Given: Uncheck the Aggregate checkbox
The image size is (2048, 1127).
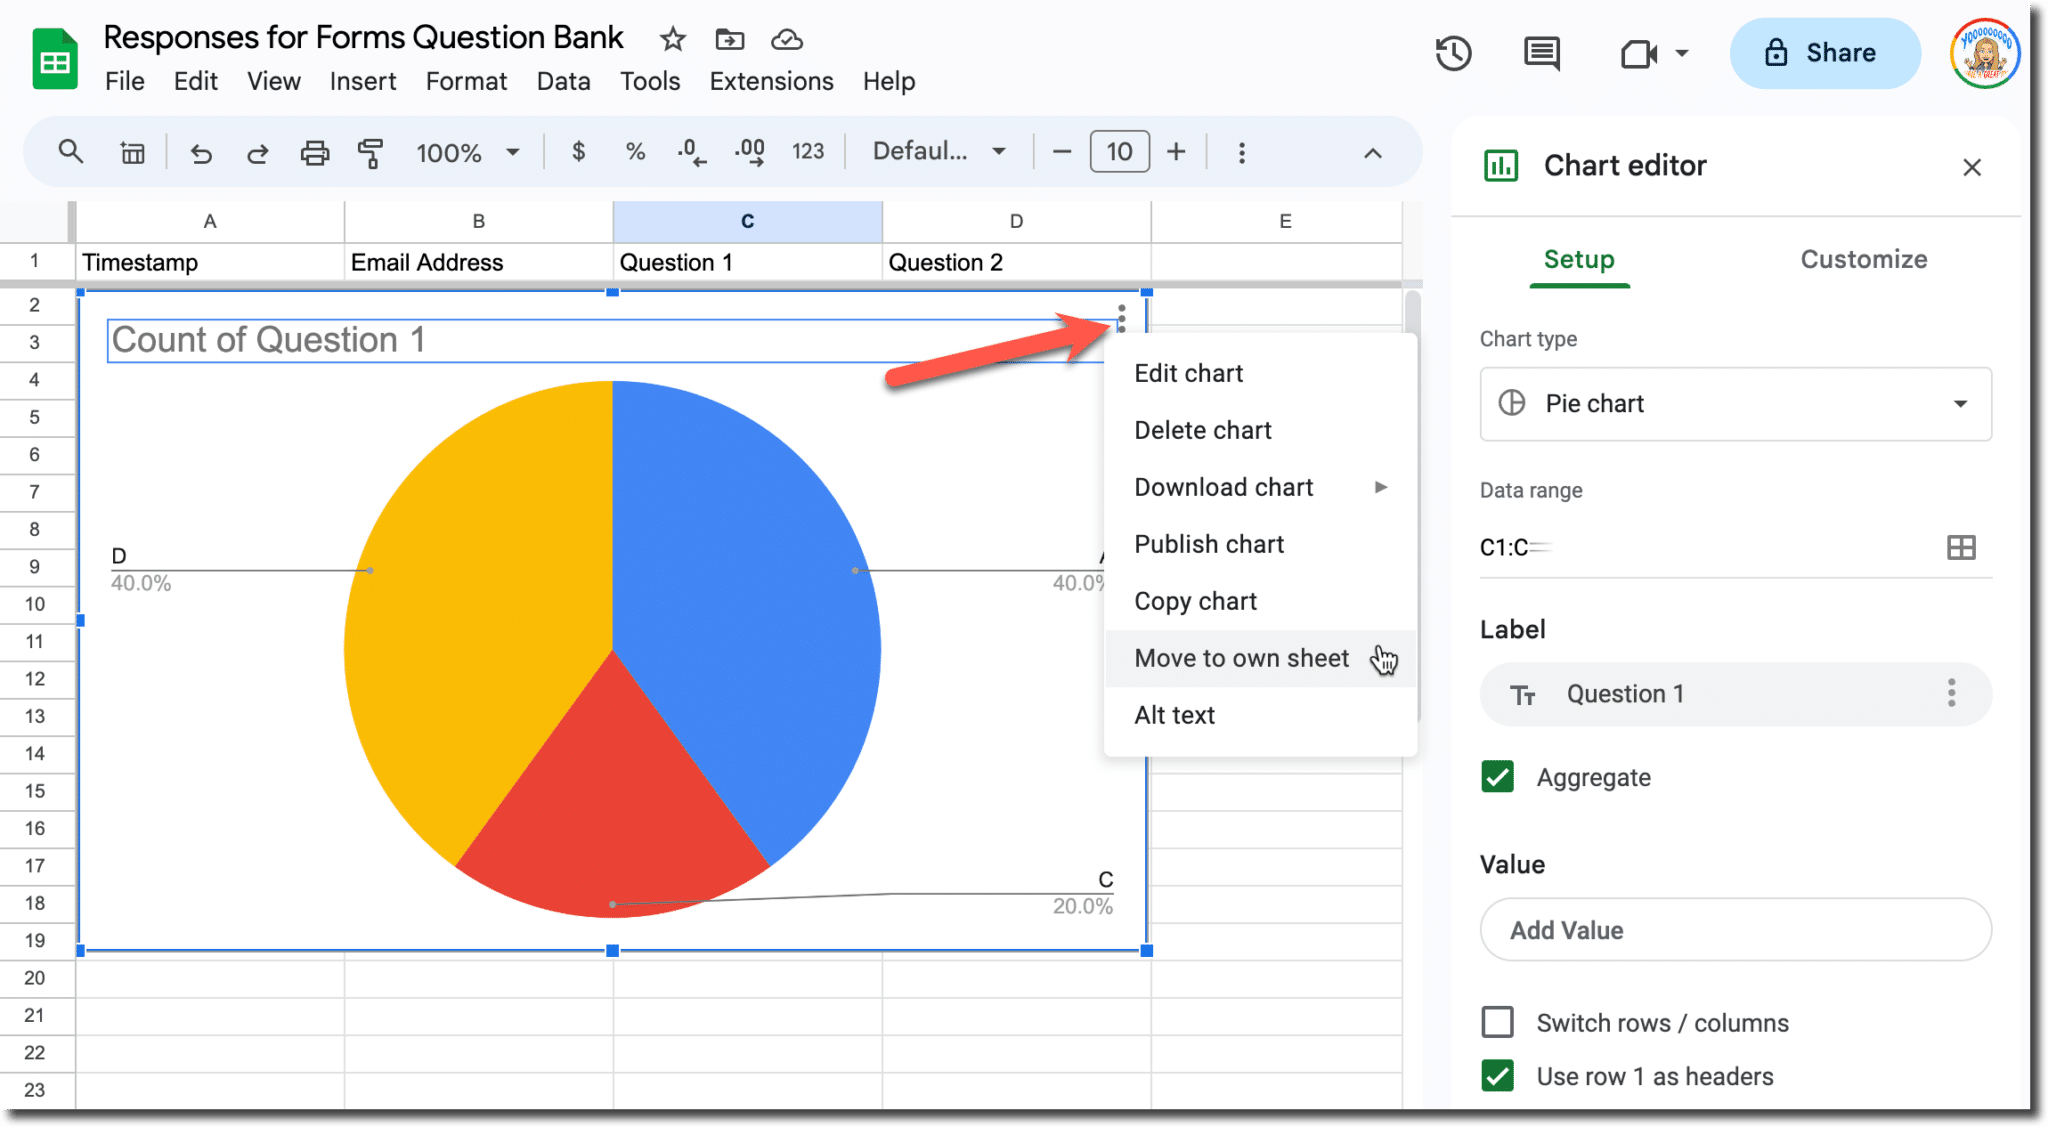Looking at the screenshot, I should coord(1497,777).
